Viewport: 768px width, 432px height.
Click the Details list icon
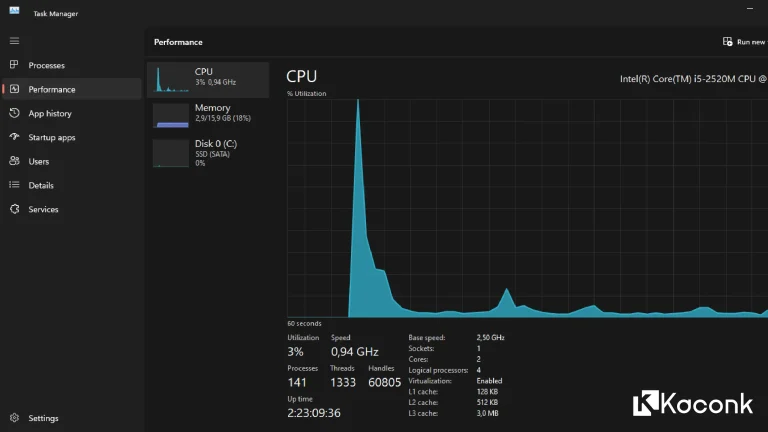14,185
